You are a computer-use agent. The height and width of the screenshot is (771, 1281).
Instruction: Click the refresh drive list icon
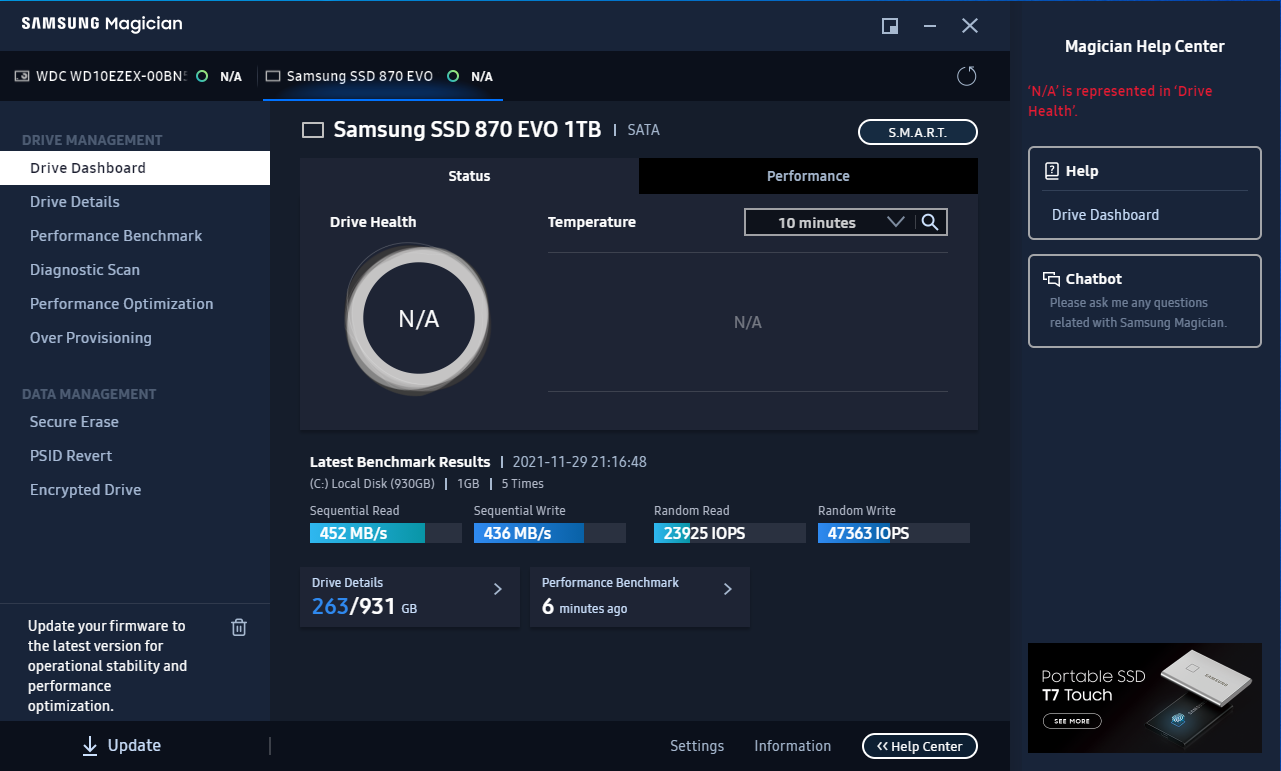click(966, 76)
